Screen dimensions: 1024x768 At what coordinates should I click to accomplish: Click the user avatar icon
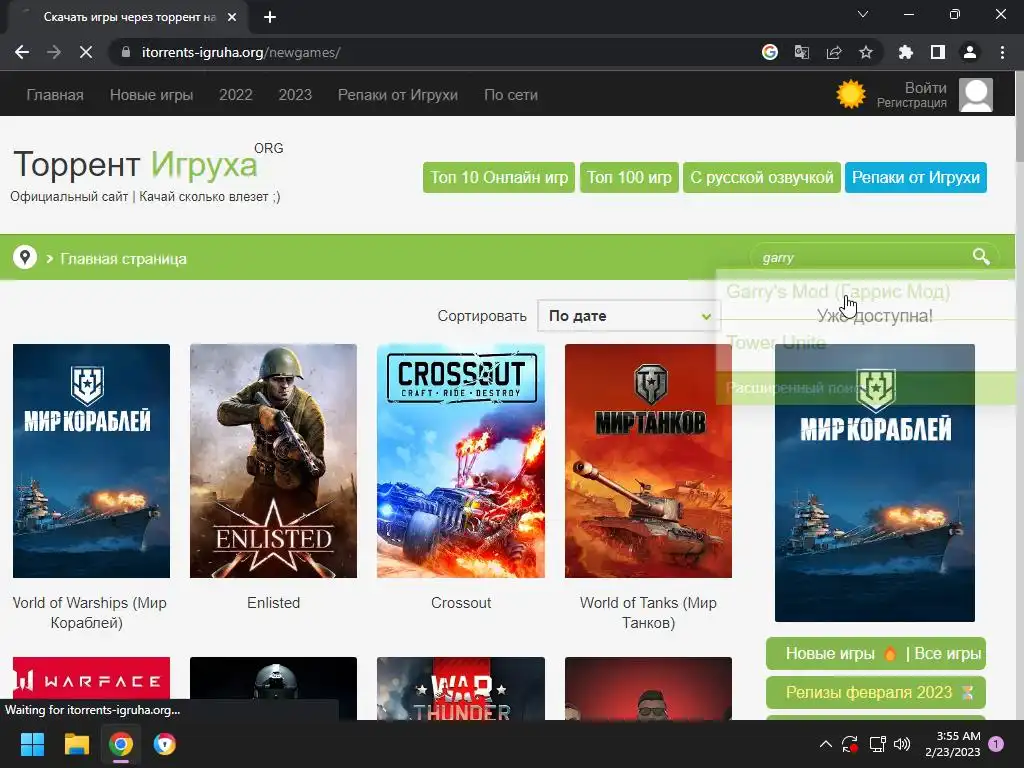(x=976, y=95)
